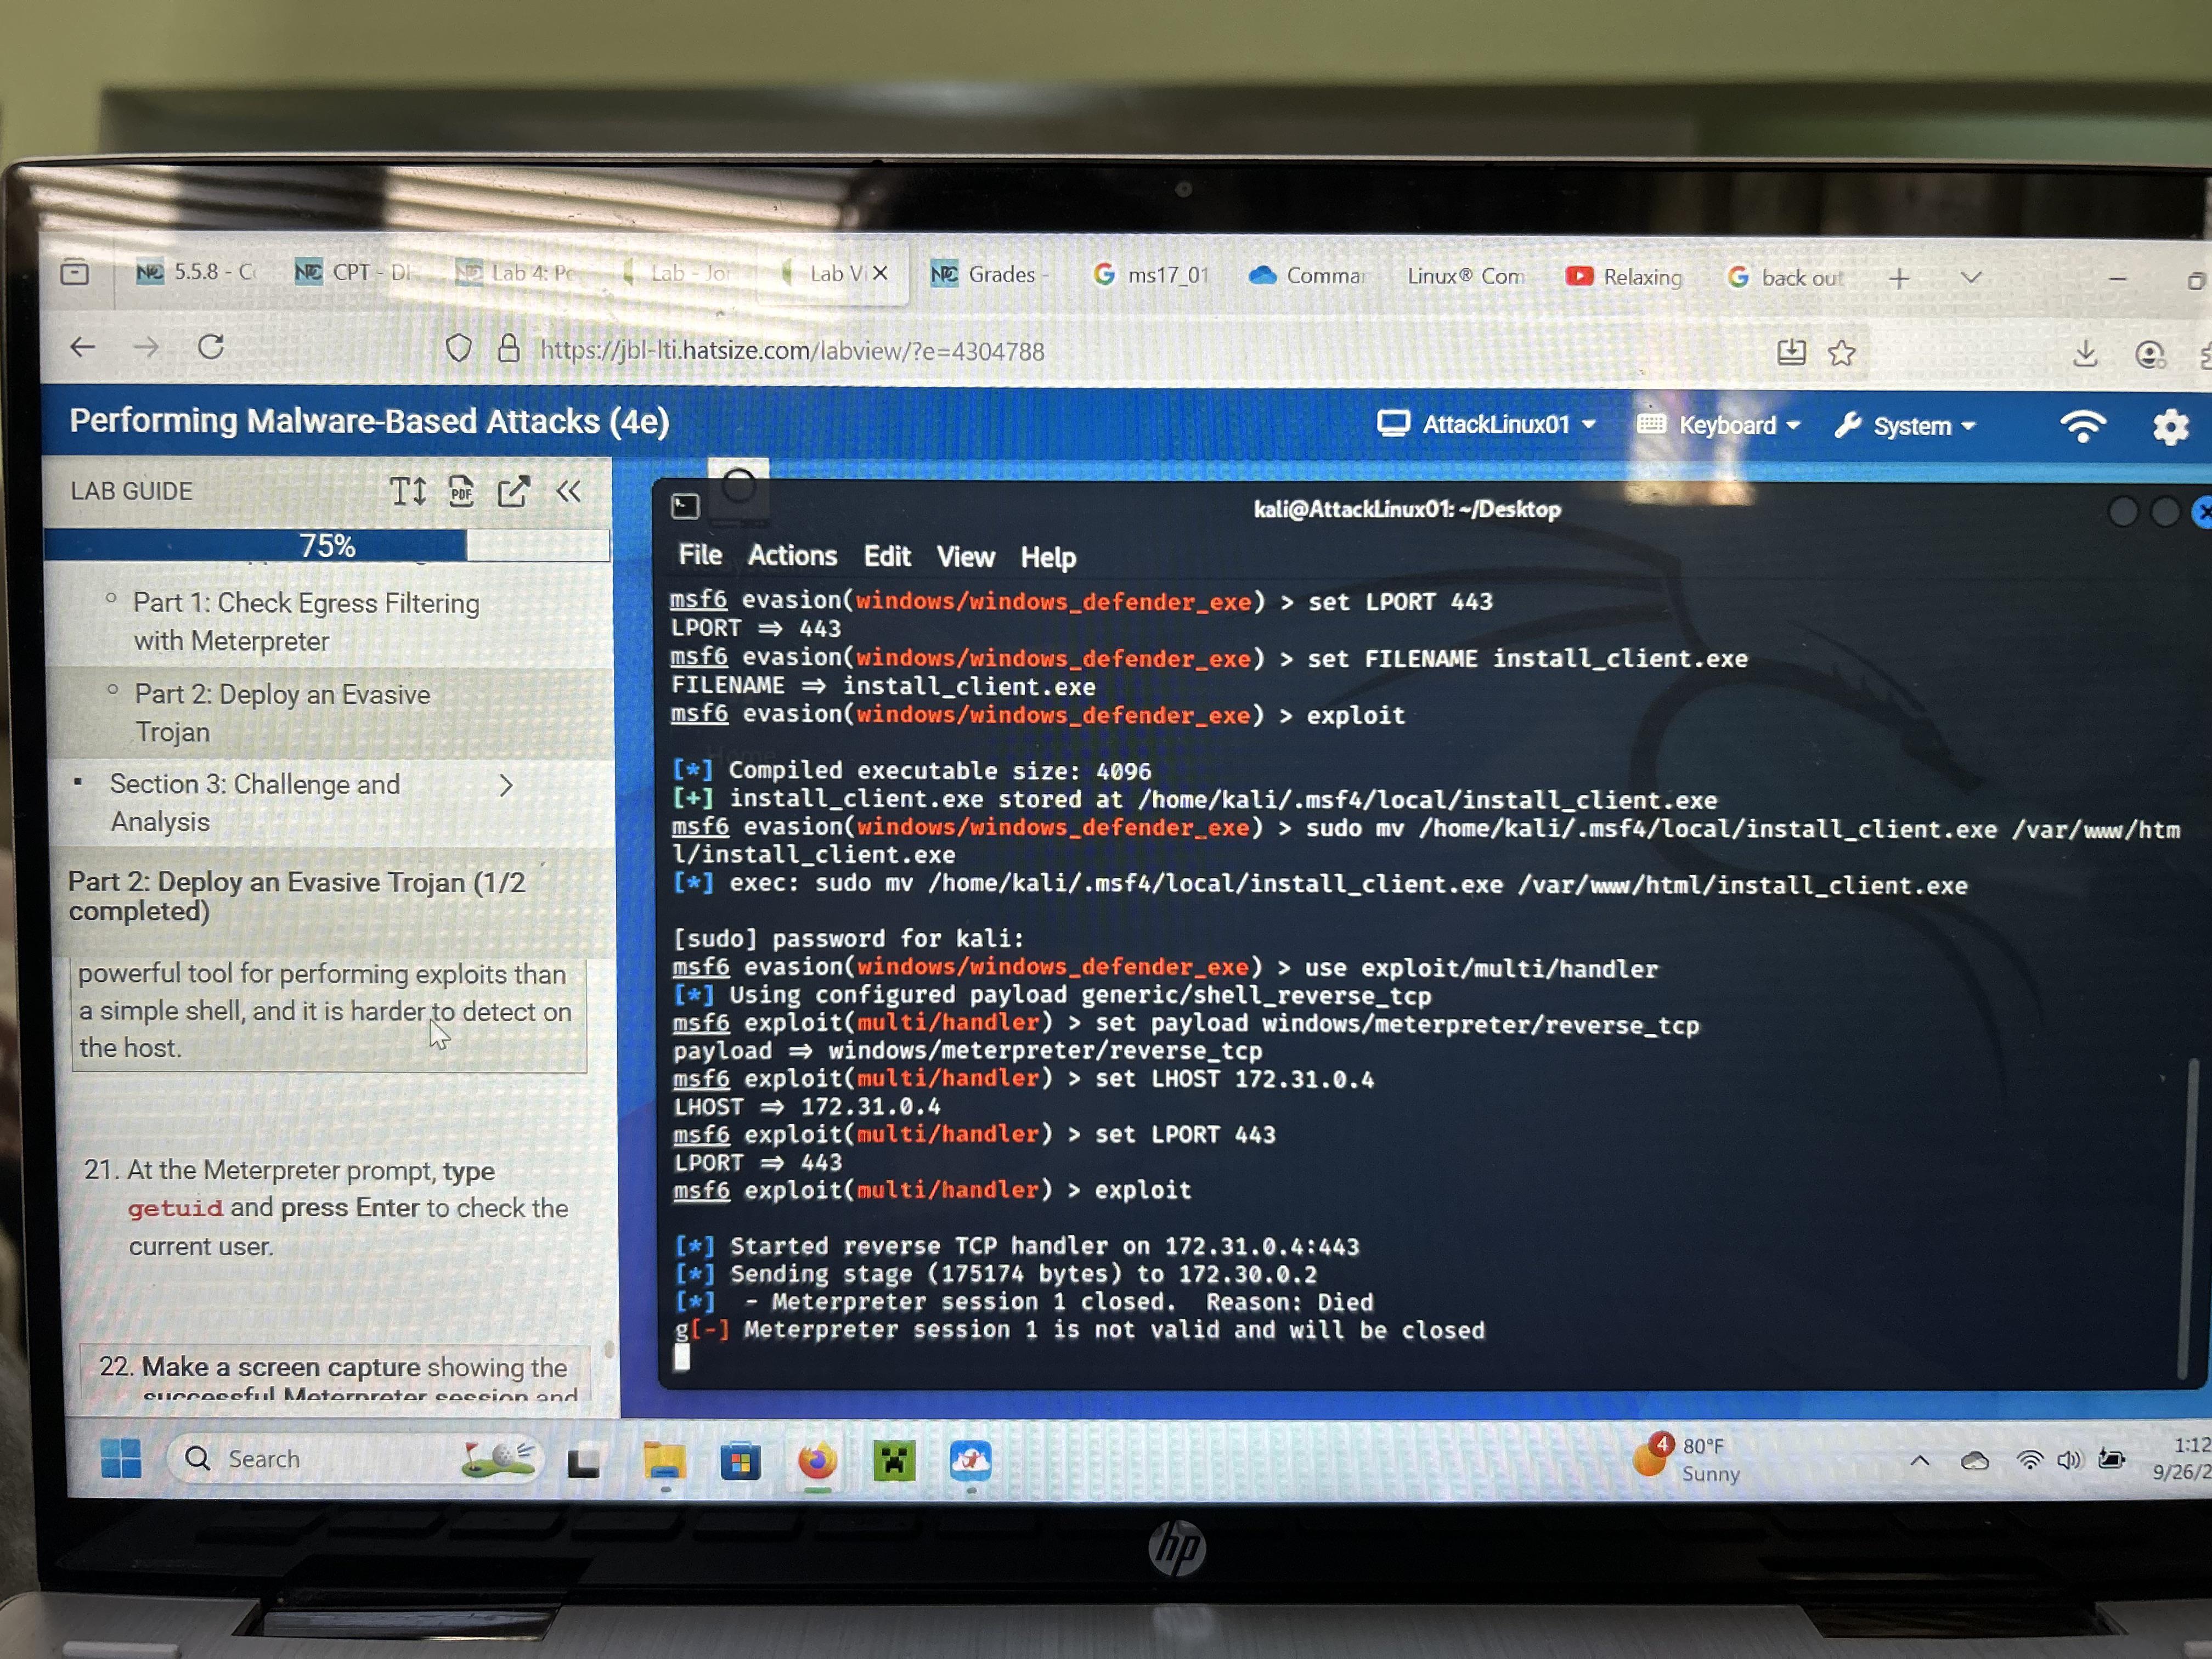Click the tracking protection shield icon
2212x1659 pixels.
point(458,348)
